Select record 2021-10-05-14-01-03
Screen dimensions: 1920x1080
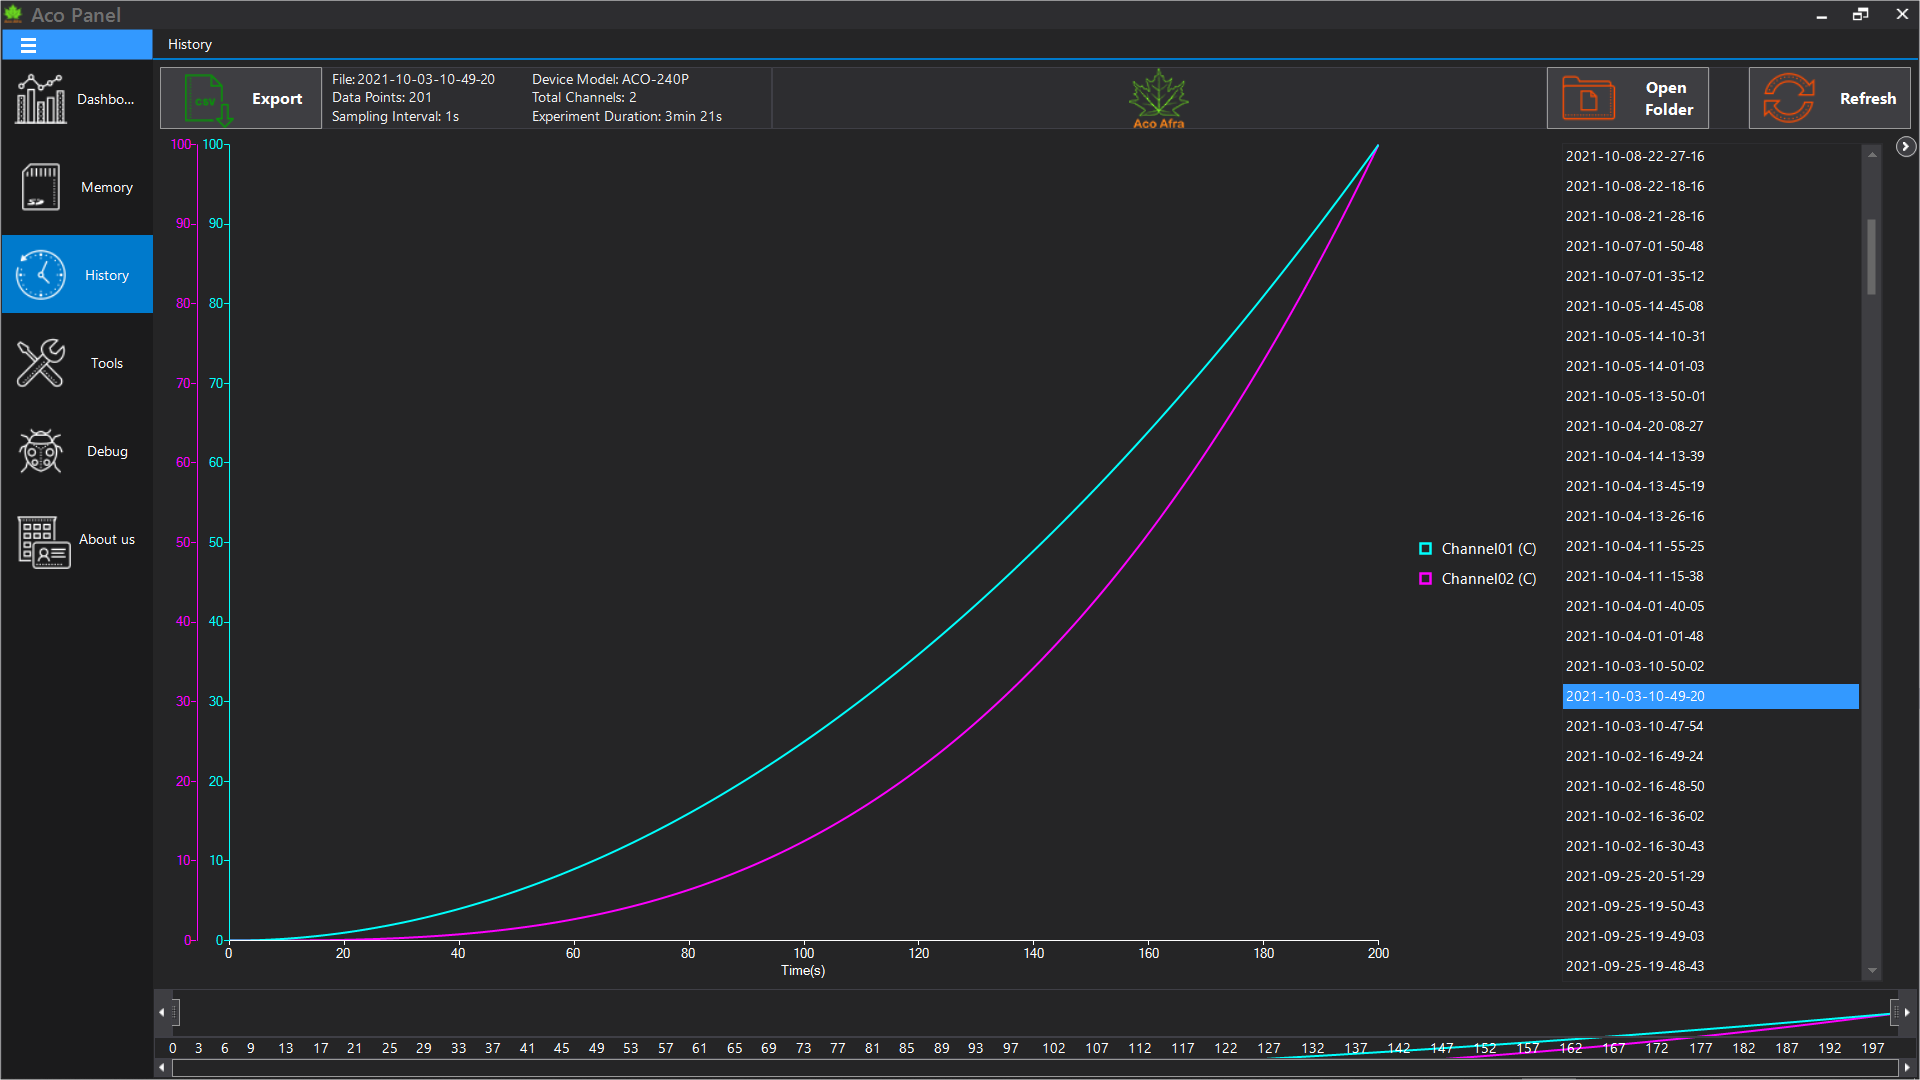(1710, 366)
